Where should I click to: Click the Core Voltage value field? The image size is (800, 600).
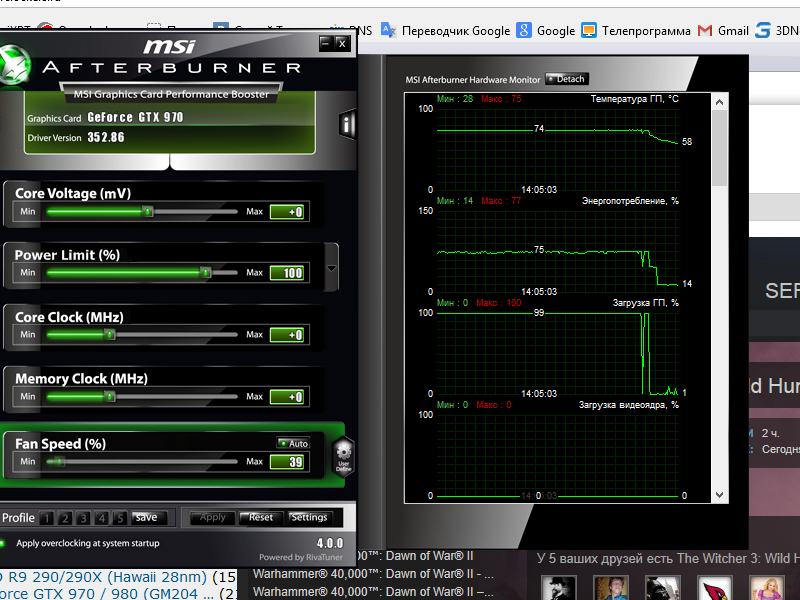(289, 212)
